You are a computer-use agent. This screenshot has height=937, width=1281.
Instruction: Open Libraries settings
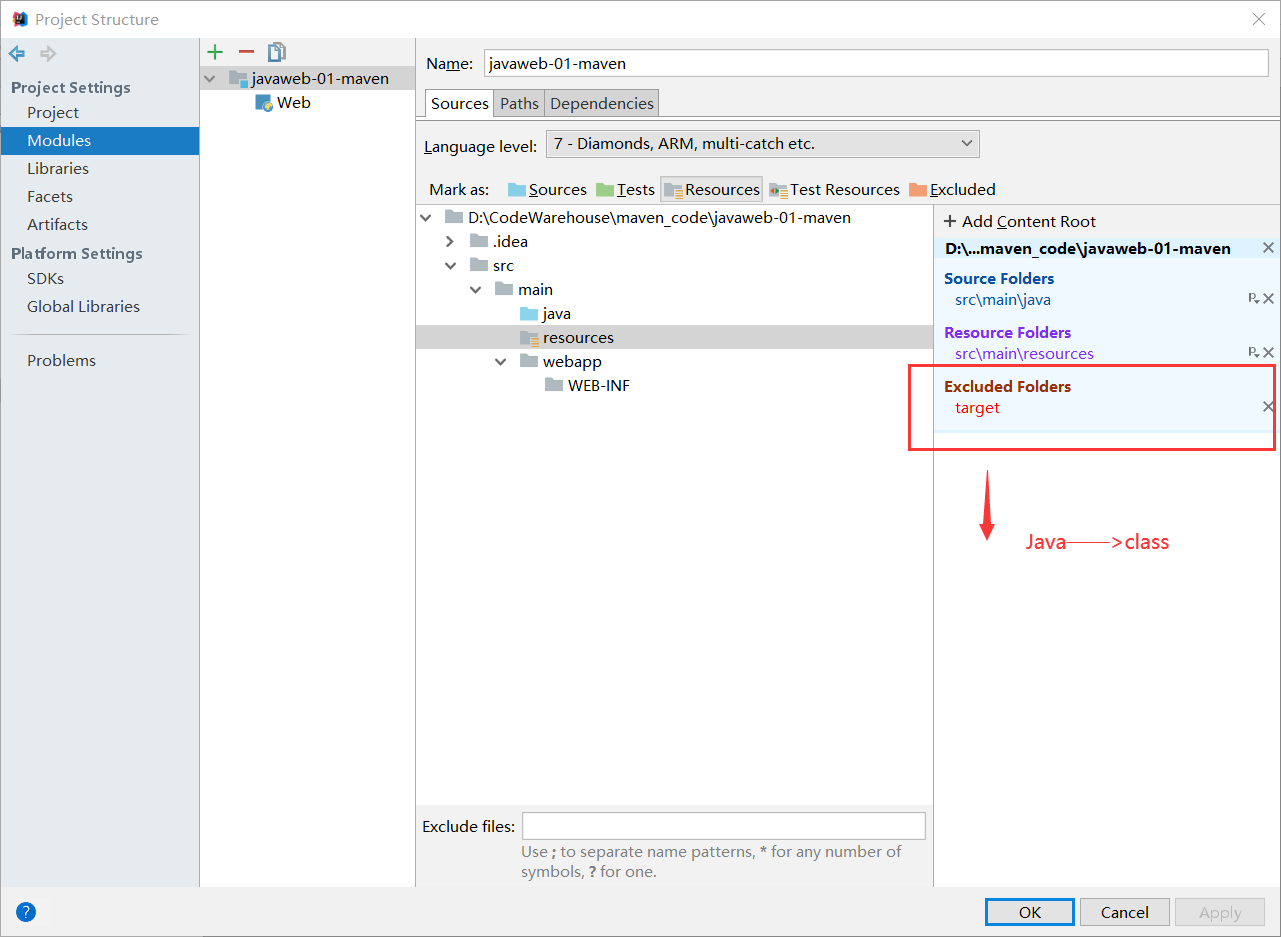[58, 169]
